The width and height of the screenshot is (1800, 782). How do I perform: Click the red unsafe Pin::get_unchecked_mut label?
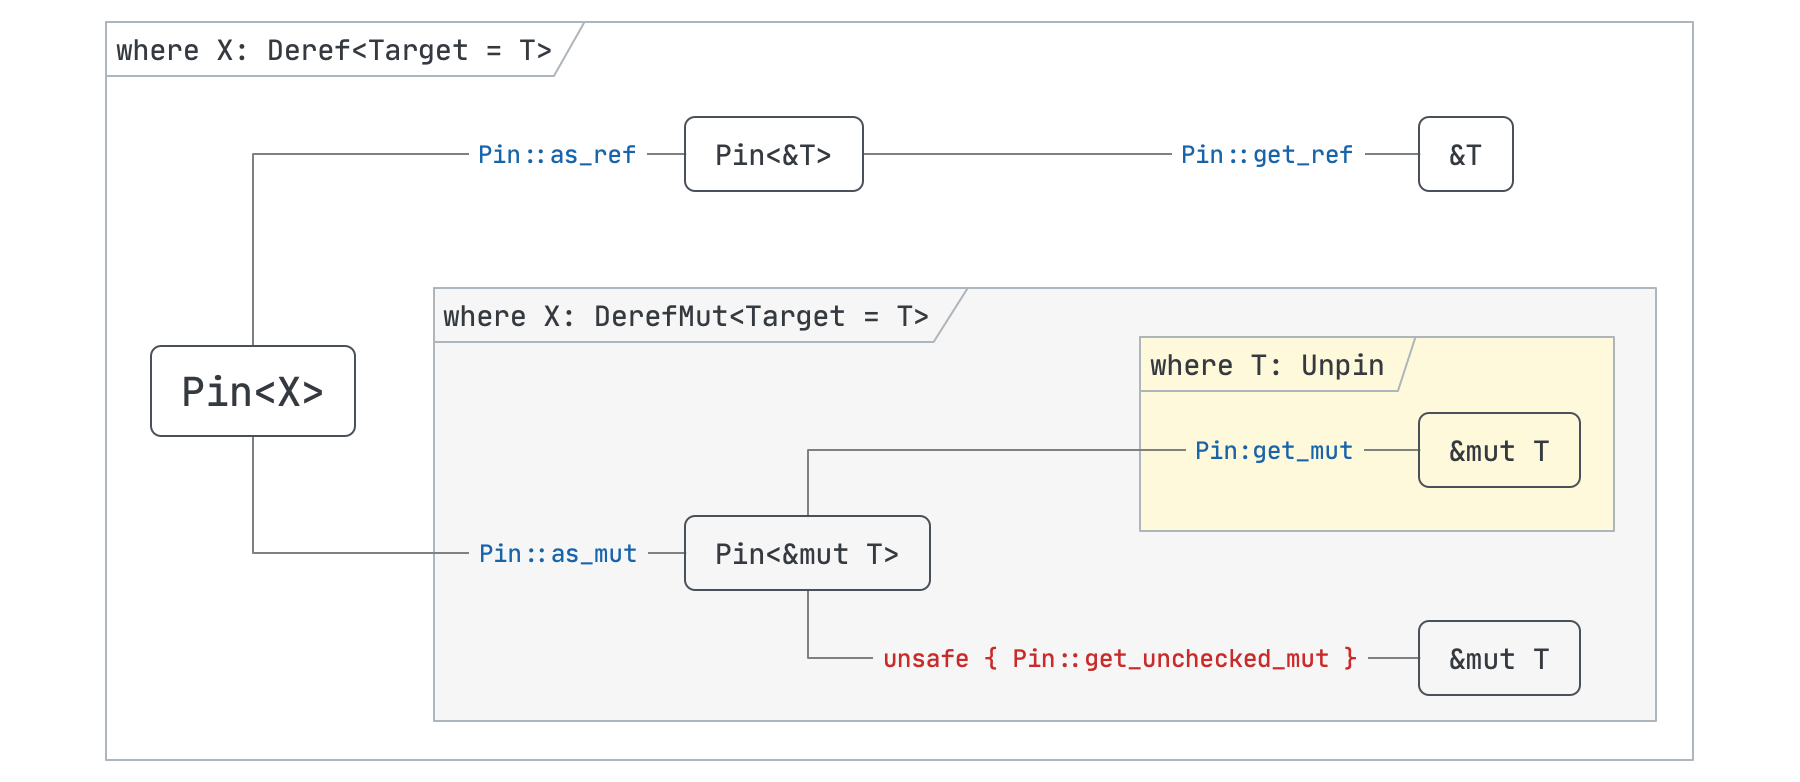click(x=1120, y=659)
